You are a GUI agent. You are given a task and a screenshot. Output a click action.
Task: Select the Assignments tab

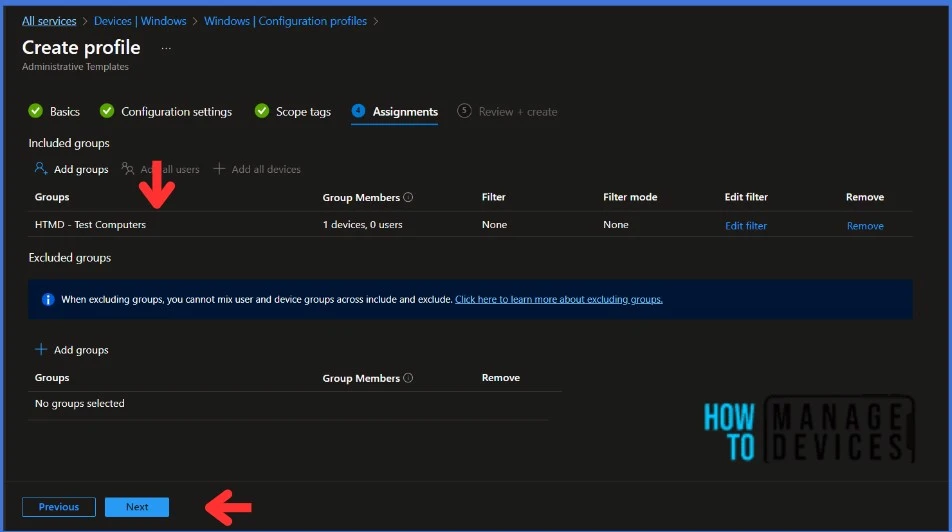pyautogui.click(x=405, y=112)
